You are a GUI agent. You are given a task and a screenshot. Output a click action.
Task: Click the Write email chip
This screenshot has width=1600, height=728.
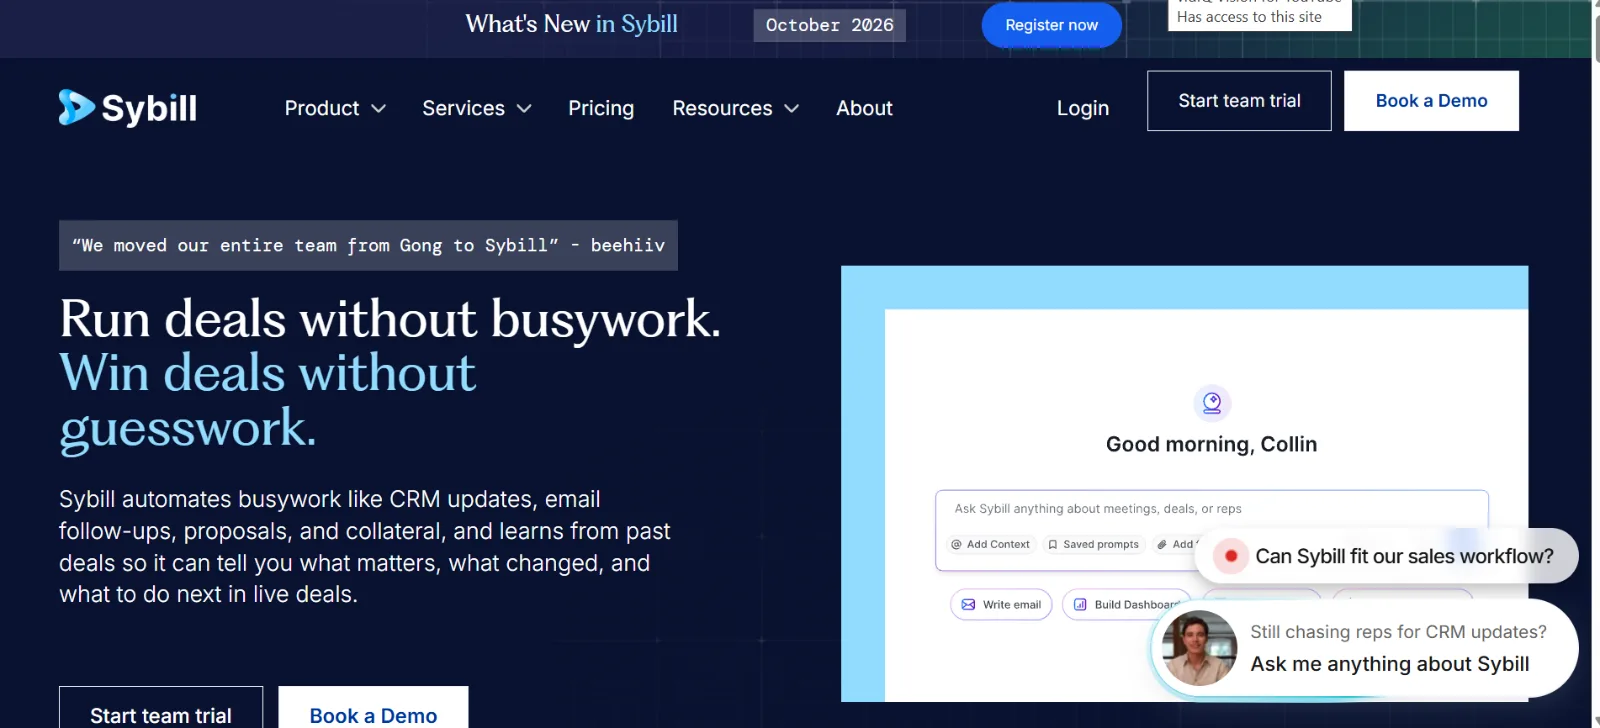click(1001, 604)
